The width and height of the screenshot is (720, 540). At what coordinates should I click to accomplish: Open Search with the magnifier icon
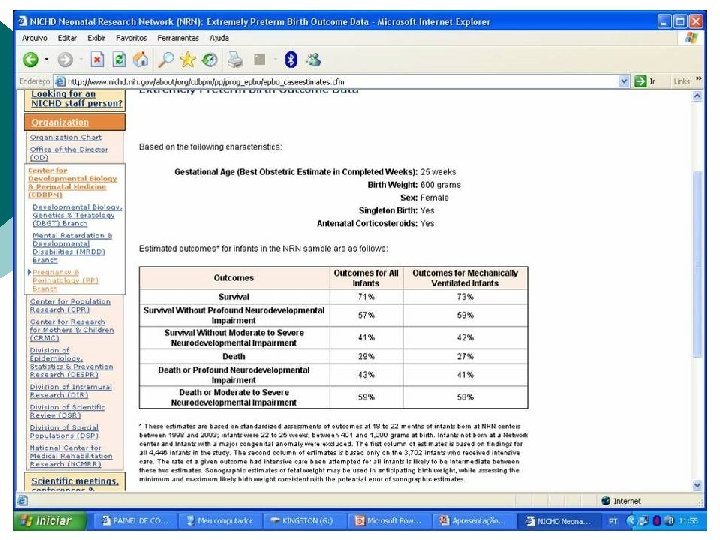[165, 59]
